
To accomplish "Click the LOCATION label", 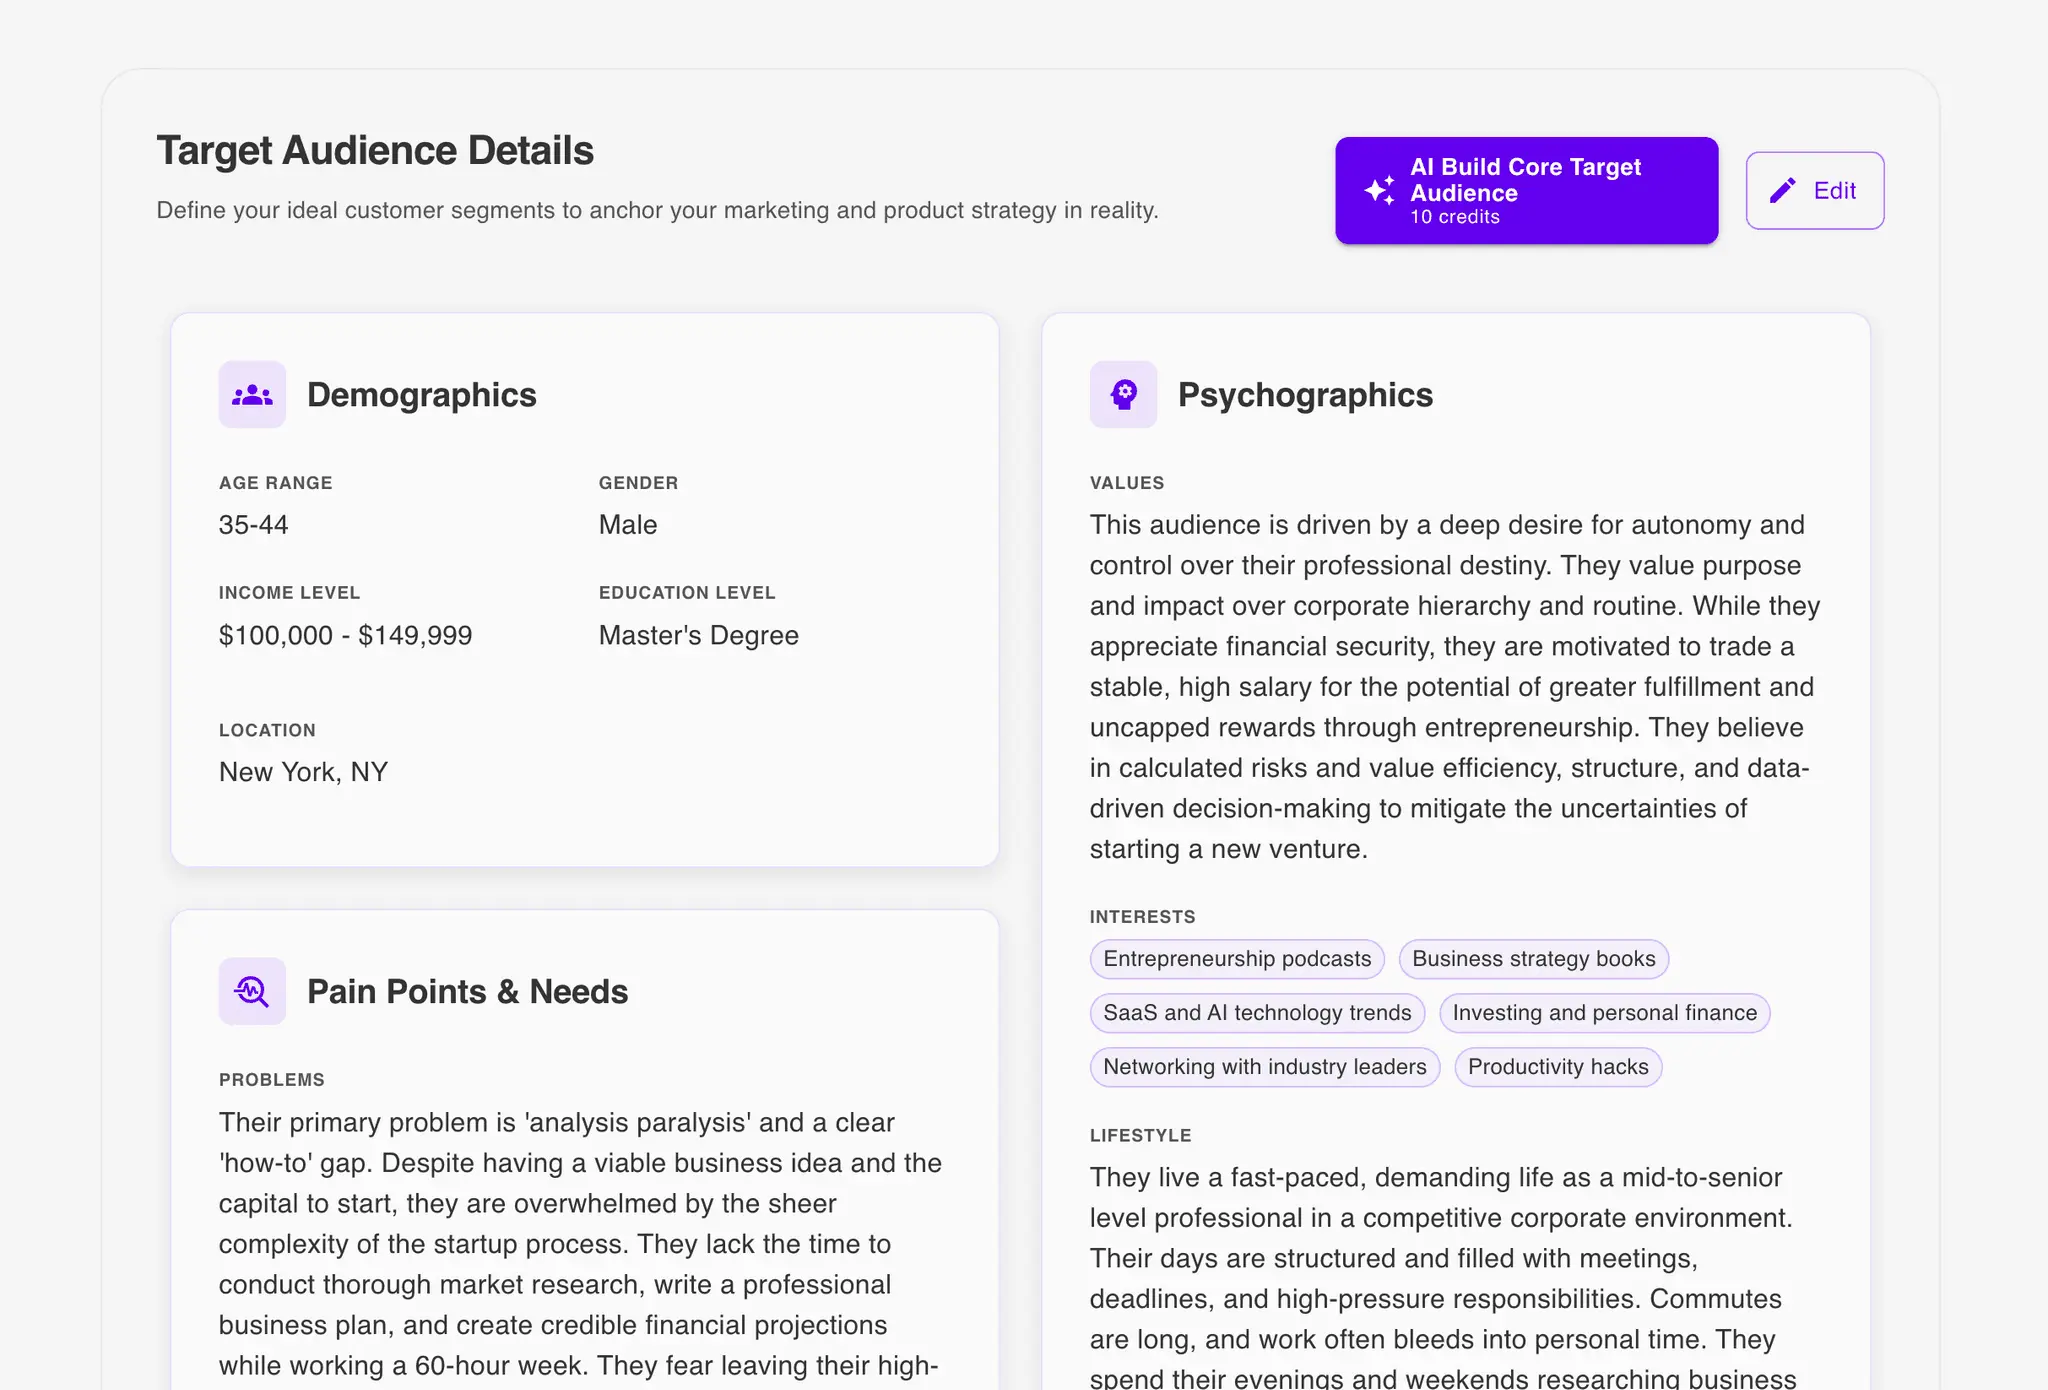I will (267, 730).
